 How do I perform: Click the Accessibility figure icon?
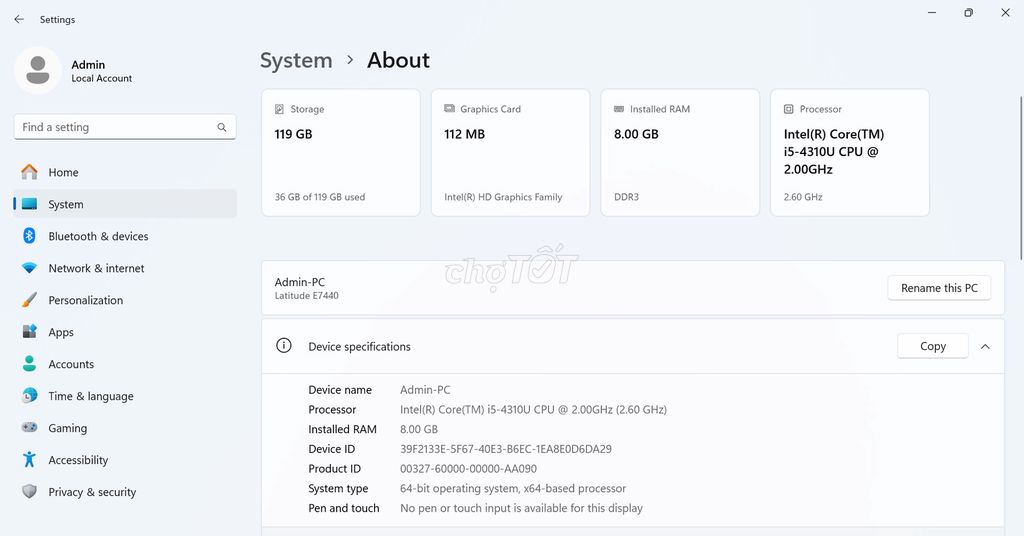pyautogui.click(x=29, y=460)
